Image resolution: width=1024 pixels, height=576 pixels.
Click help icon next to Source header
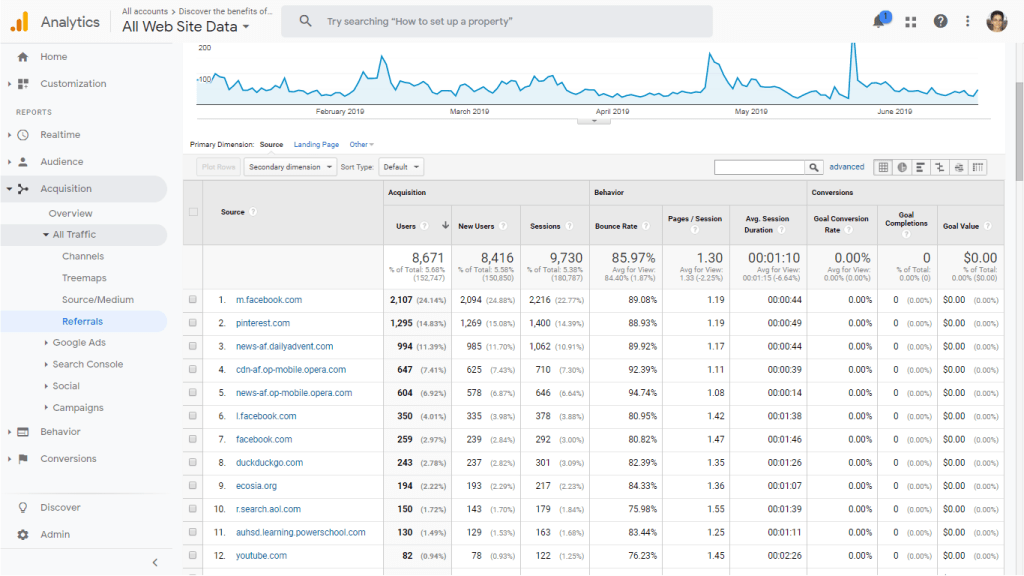pos(253,212)
